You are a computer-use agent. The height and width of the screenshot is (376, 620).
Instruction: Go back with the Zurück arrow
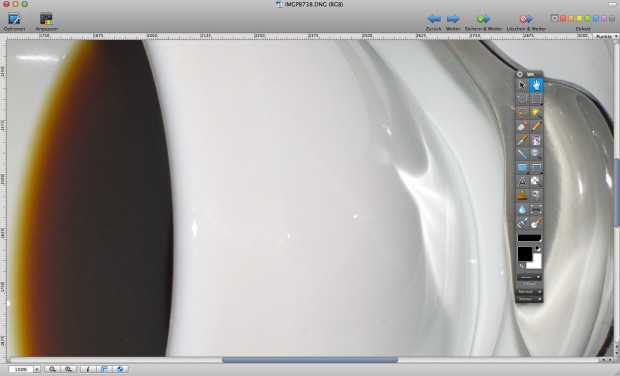click(x=434, y=21)
